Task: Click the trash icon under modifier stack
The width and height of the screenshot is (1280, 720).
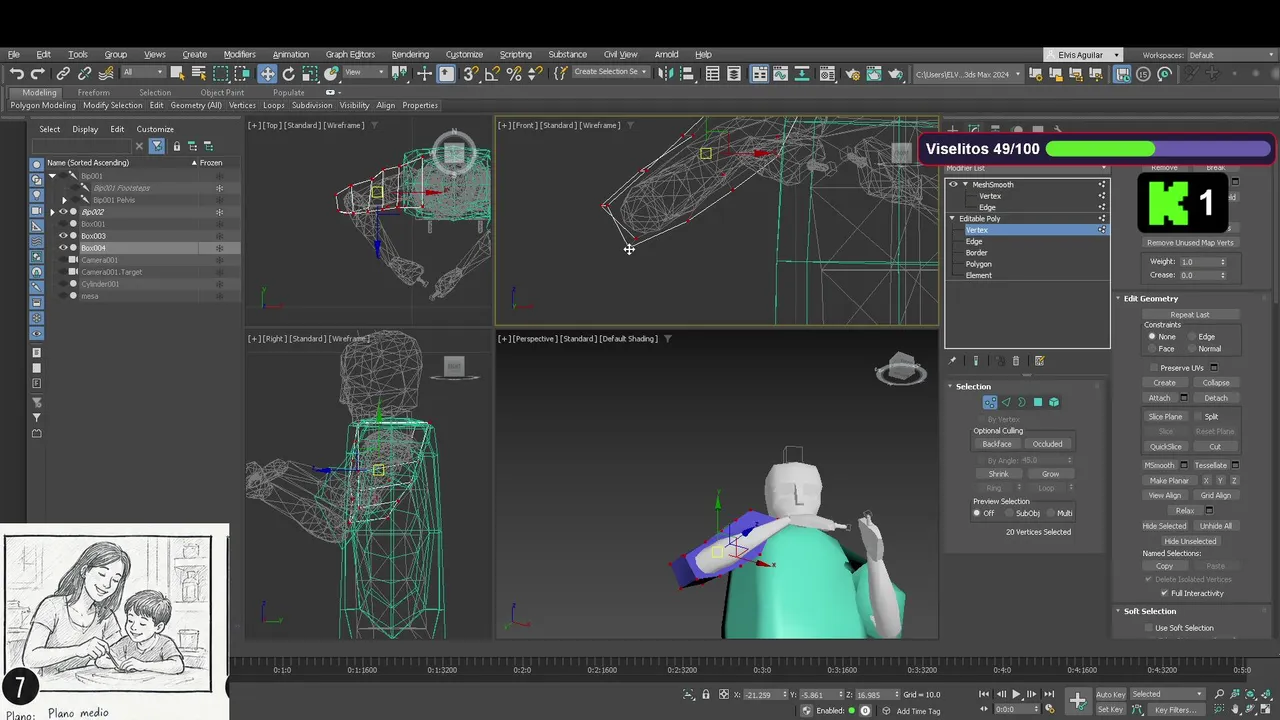Action: [1016, 361]
